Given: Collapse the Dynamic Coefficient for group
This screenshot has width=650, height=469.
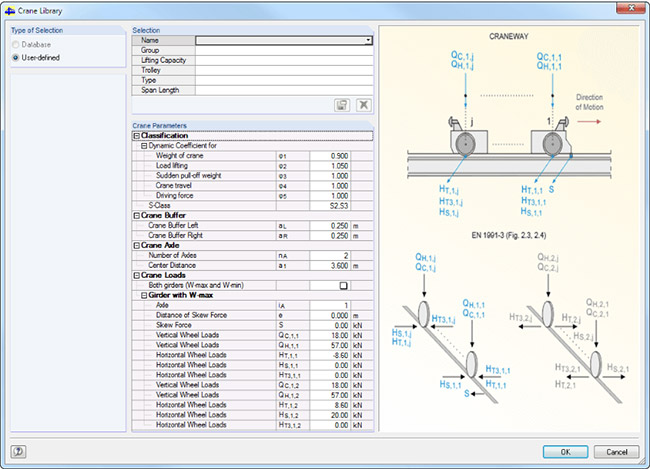Looking at the screenshot, I should tap(144, 146).
